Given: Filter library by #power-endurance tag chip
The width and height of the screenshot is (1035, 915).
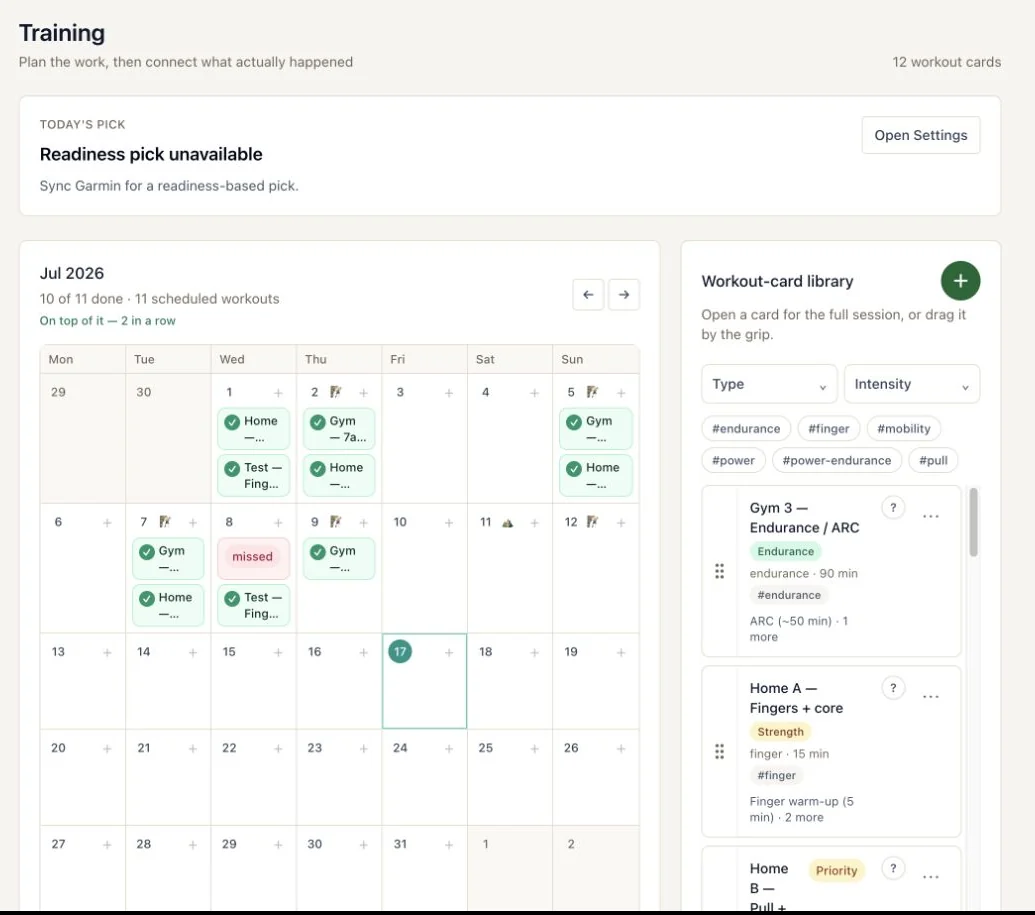Looking at the screenshot, I should [836, 460].
